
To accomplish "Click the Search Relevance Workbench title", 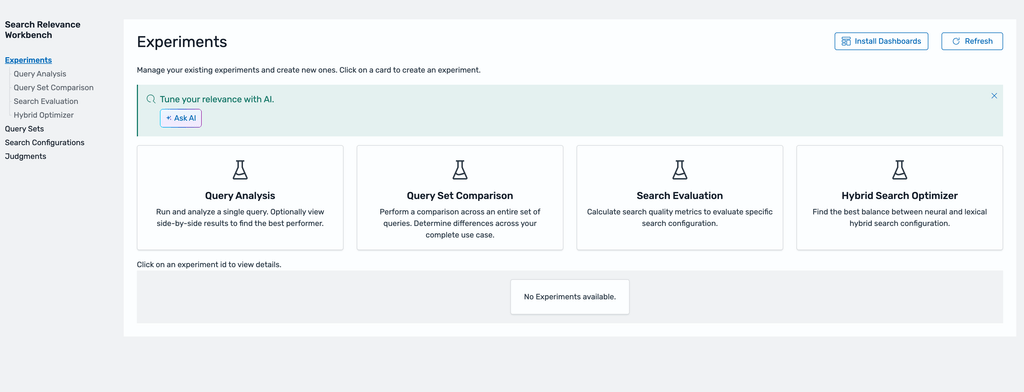I will 42,29.
